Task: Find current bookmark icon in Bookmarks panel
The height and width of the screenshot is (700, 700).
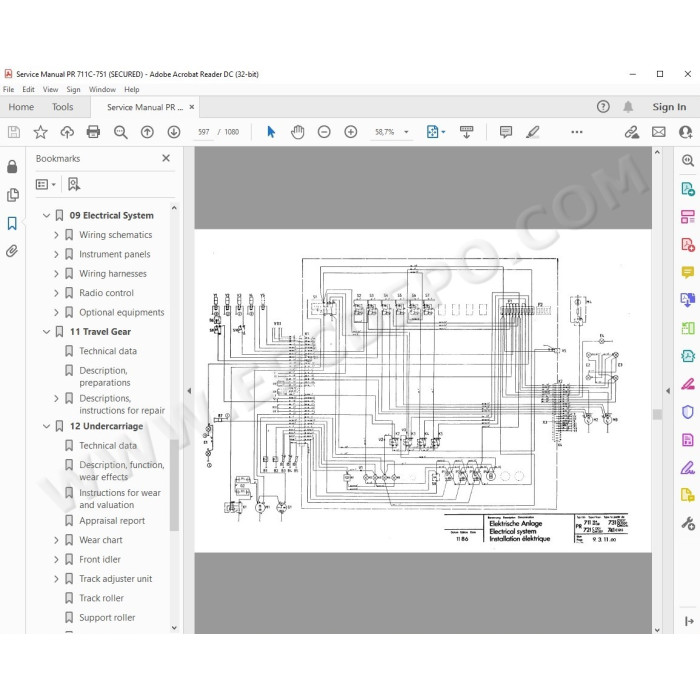Action: 74,184
